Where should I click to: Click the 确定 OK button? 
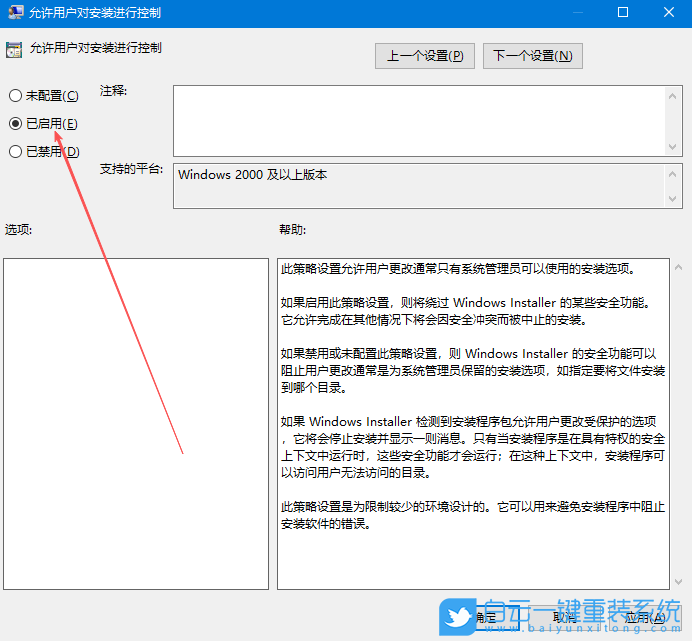pos(485,618)
